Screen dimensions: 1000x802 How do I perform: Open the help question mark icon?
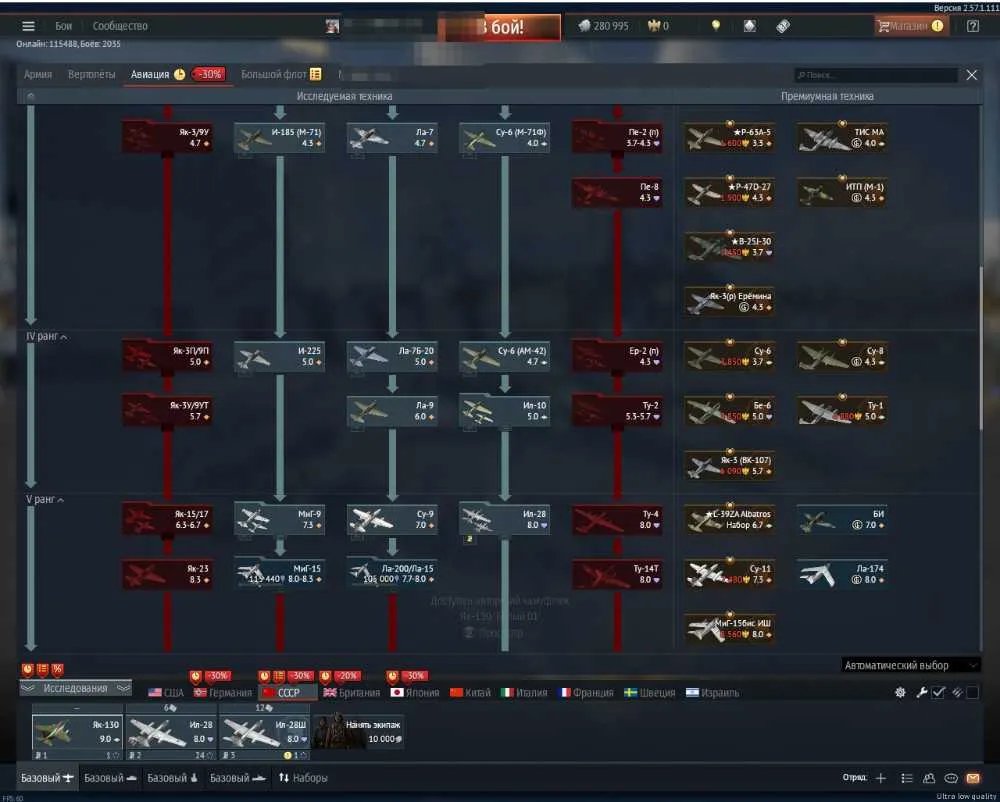click(973, 26)
